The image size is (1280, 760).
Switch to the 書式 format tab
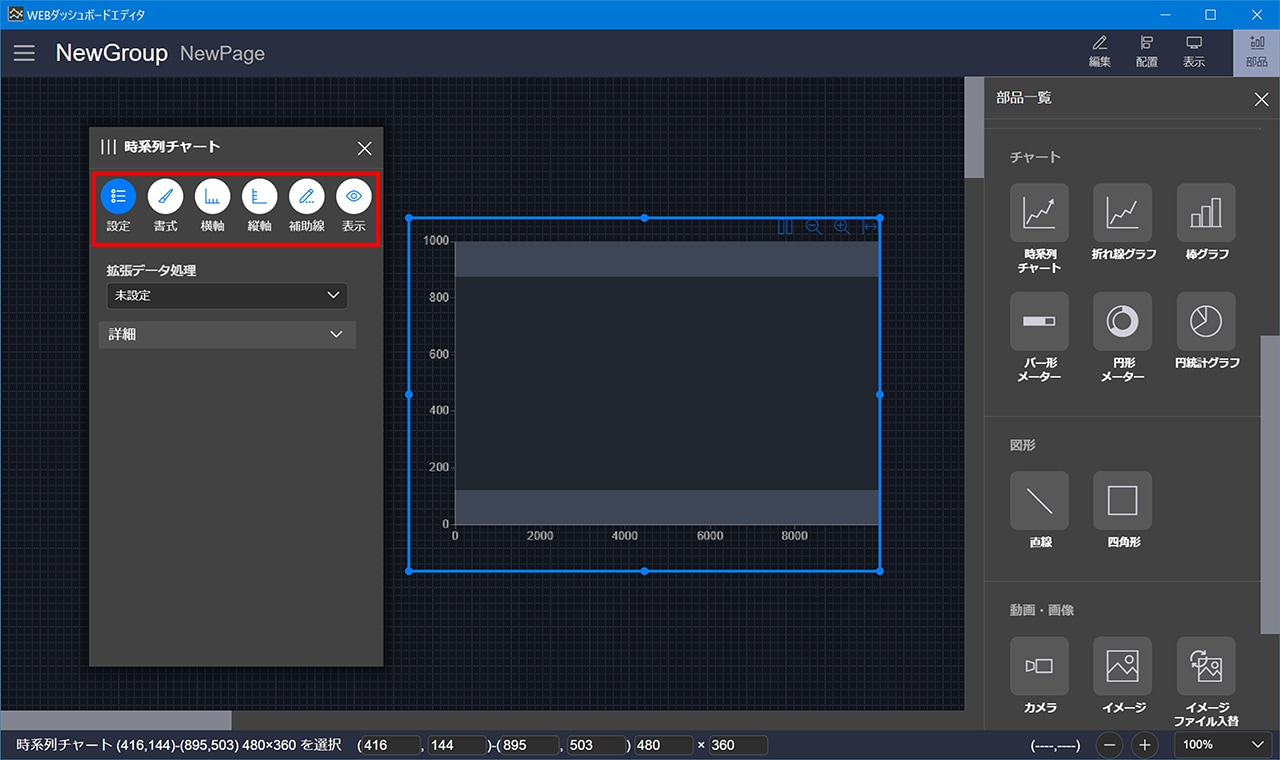[166, 196]
